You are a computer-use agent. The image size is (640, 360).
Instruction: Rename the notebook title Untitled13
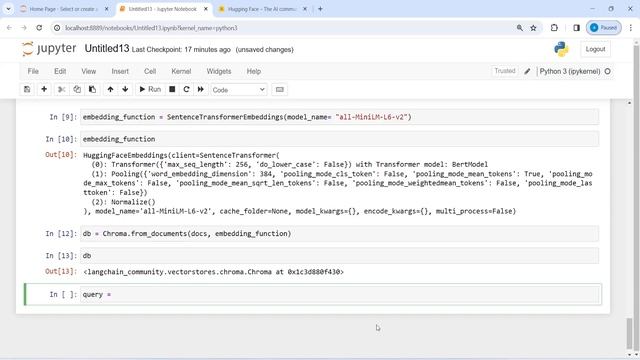pyautogui.click(x=107, y=49)
